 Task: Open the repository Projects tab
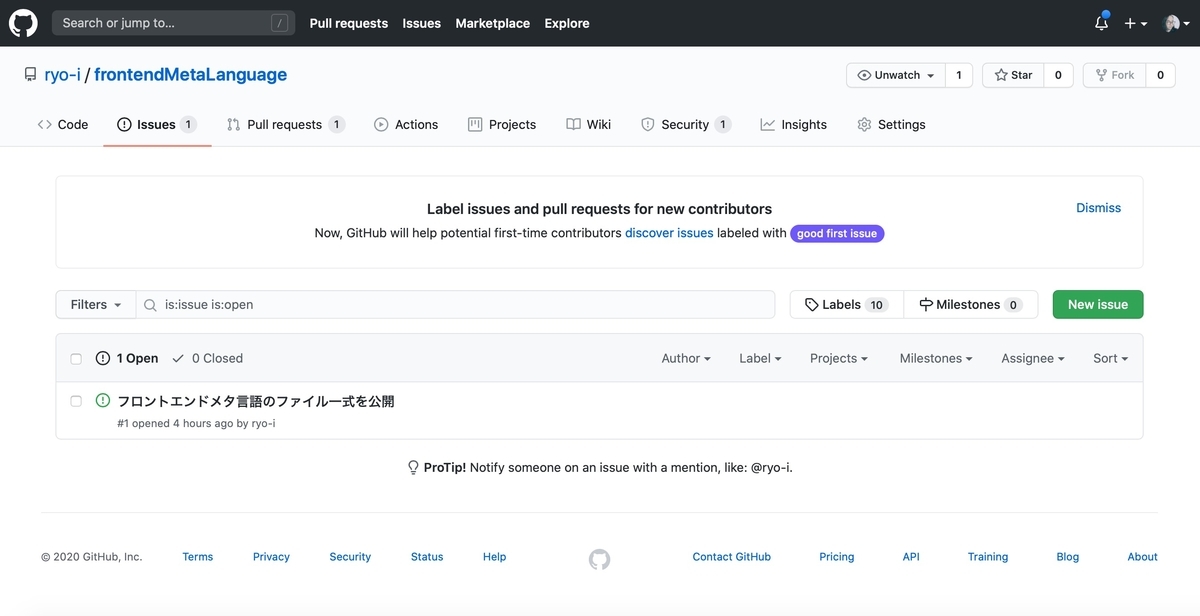502,125
